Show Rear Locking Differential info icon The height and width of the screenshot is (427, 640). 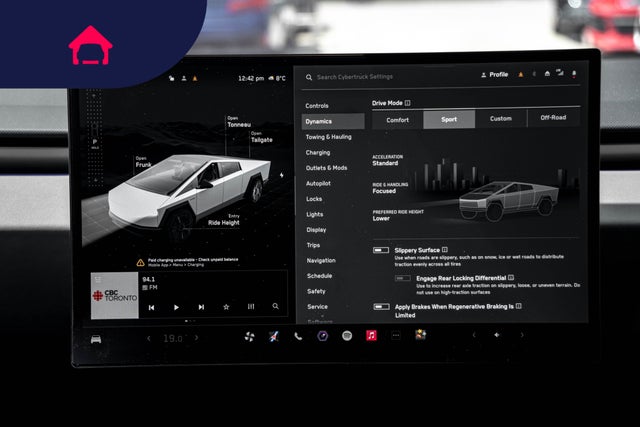point(511,278)
